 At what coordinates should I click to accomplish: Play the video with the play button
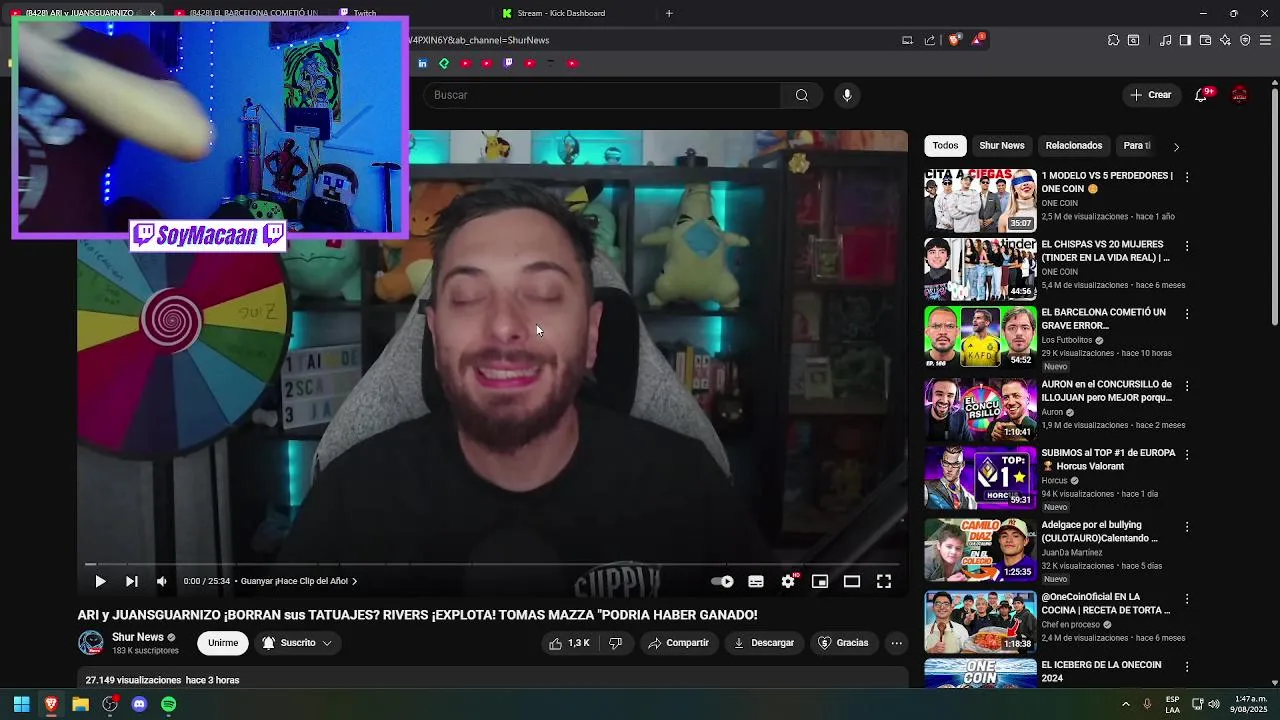coord(100,581)
